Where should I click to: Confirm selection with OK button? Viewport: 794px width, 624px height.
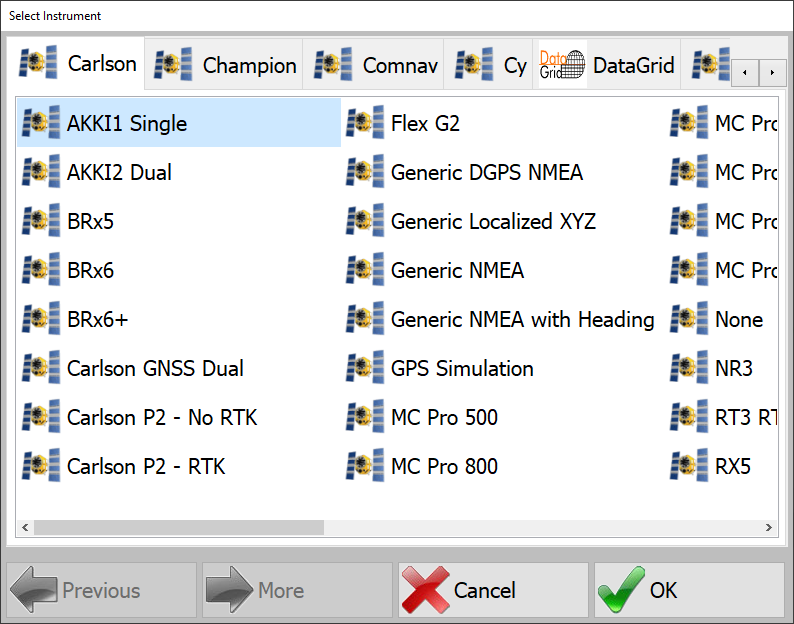[x=689, y=590]
